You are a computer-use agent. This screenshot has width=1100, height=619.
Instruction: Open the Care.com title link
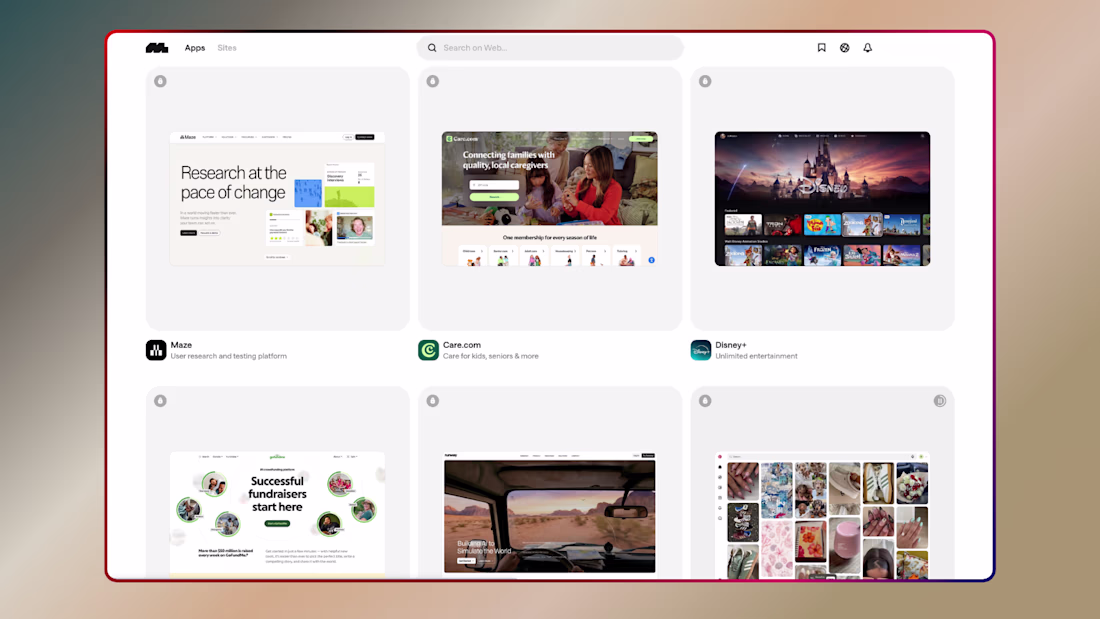pyautogui.click(x=462, y=345)
